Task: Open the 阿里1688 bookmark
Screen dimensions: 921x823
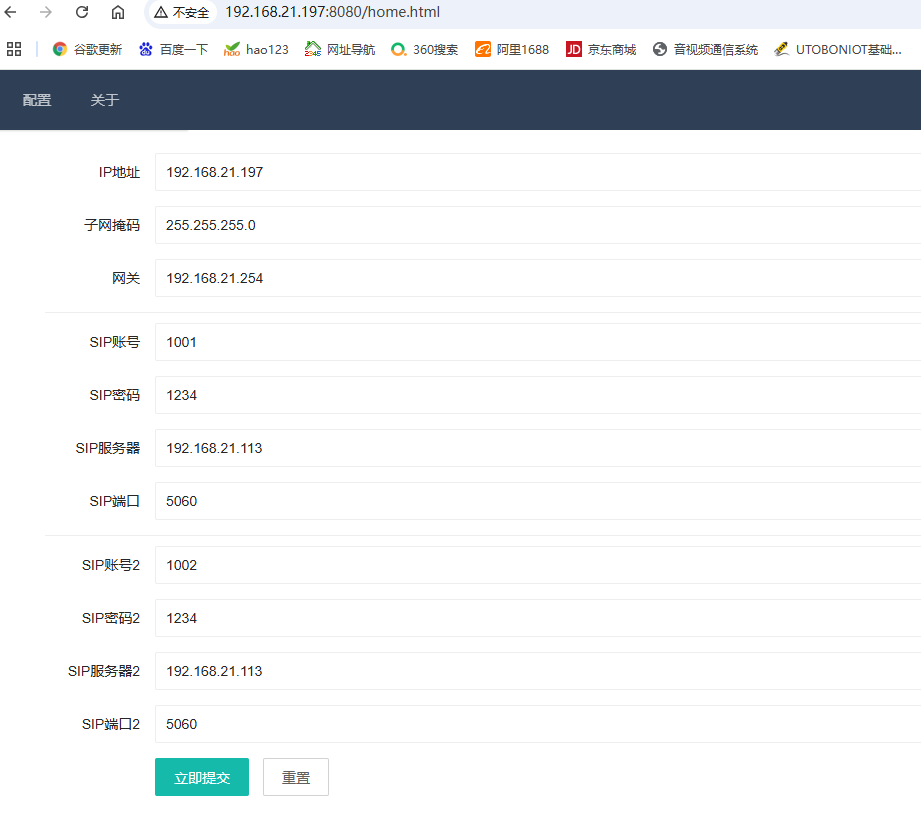Action: coord(512,49)
